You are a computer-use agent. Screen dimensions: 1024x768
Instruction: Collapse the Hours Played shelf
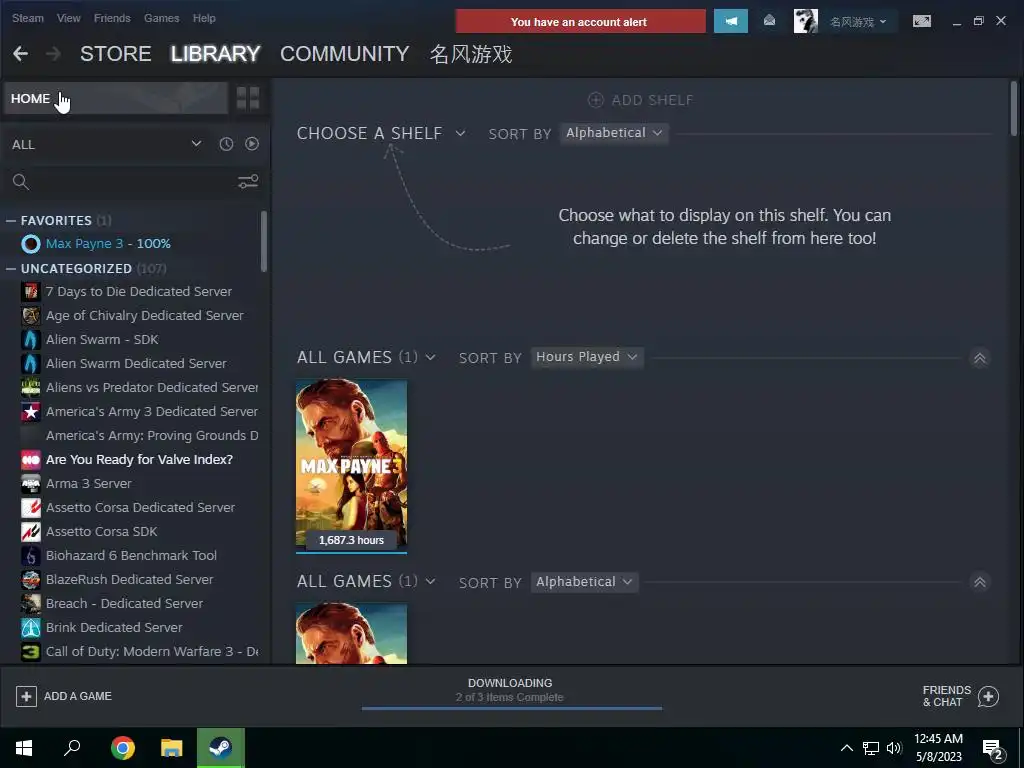coord(980,358)
